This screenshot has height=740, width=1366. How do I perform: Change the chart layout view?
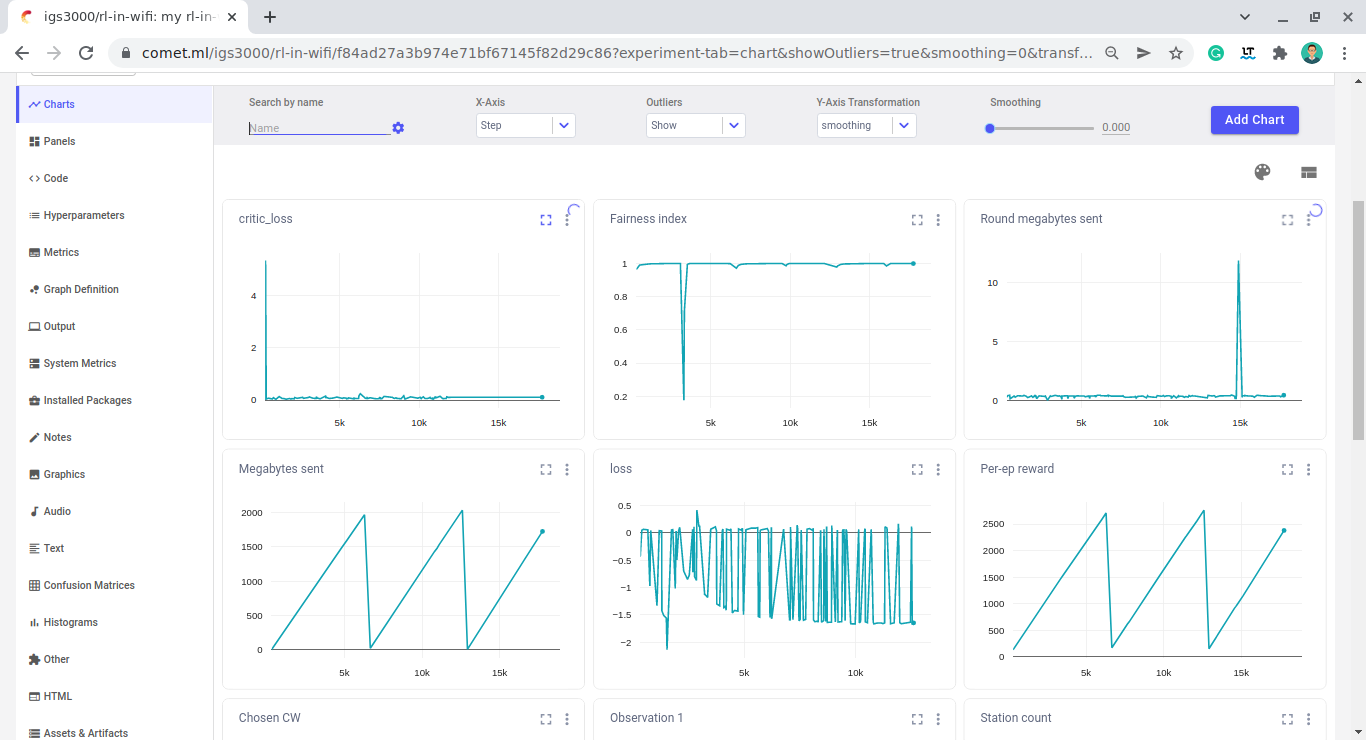coord(1309,172)
